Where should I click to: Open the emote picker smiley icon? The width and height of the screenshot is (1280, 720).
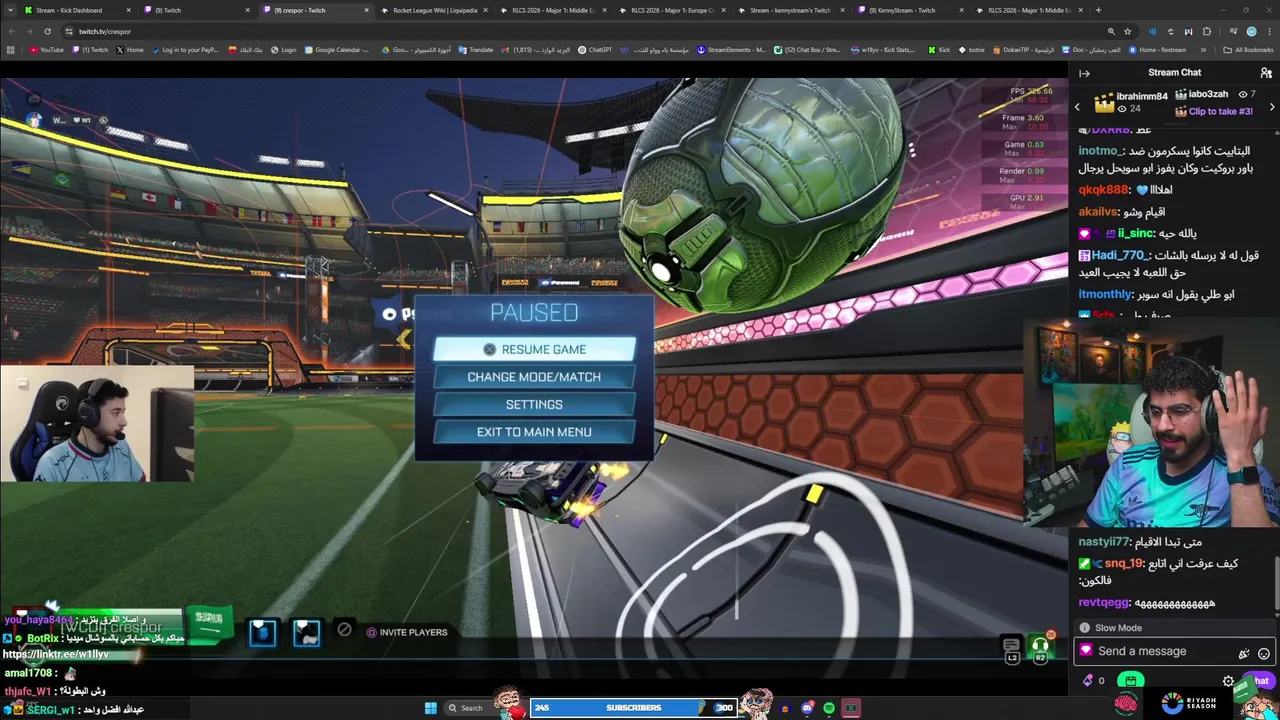point(1264,653)
